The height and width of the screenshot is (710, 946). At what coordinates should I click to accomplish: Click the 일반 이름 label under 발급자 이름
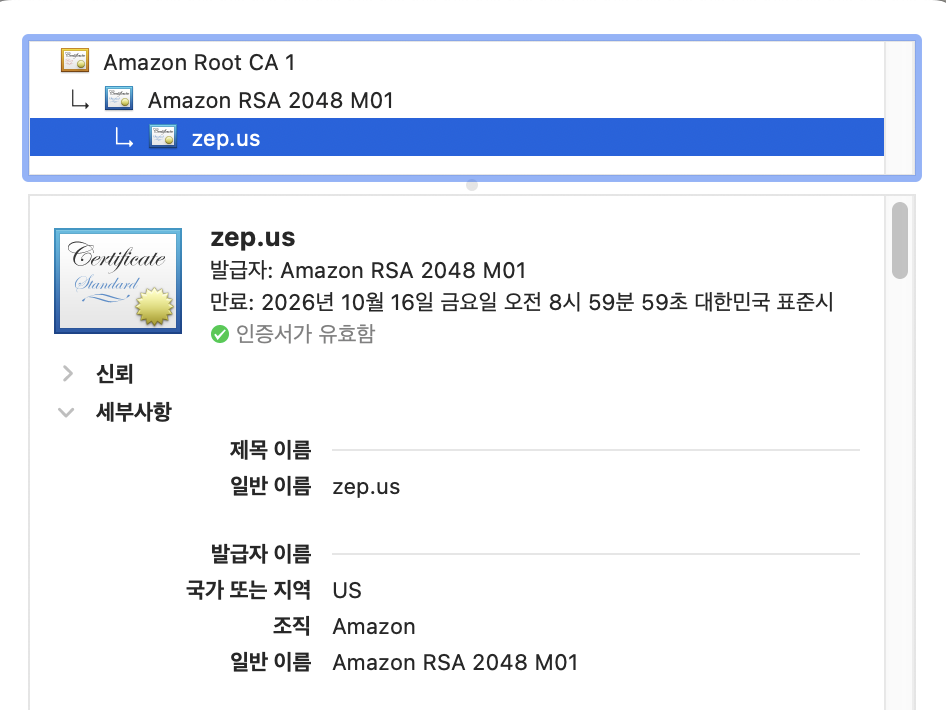(x=270, y=662)
